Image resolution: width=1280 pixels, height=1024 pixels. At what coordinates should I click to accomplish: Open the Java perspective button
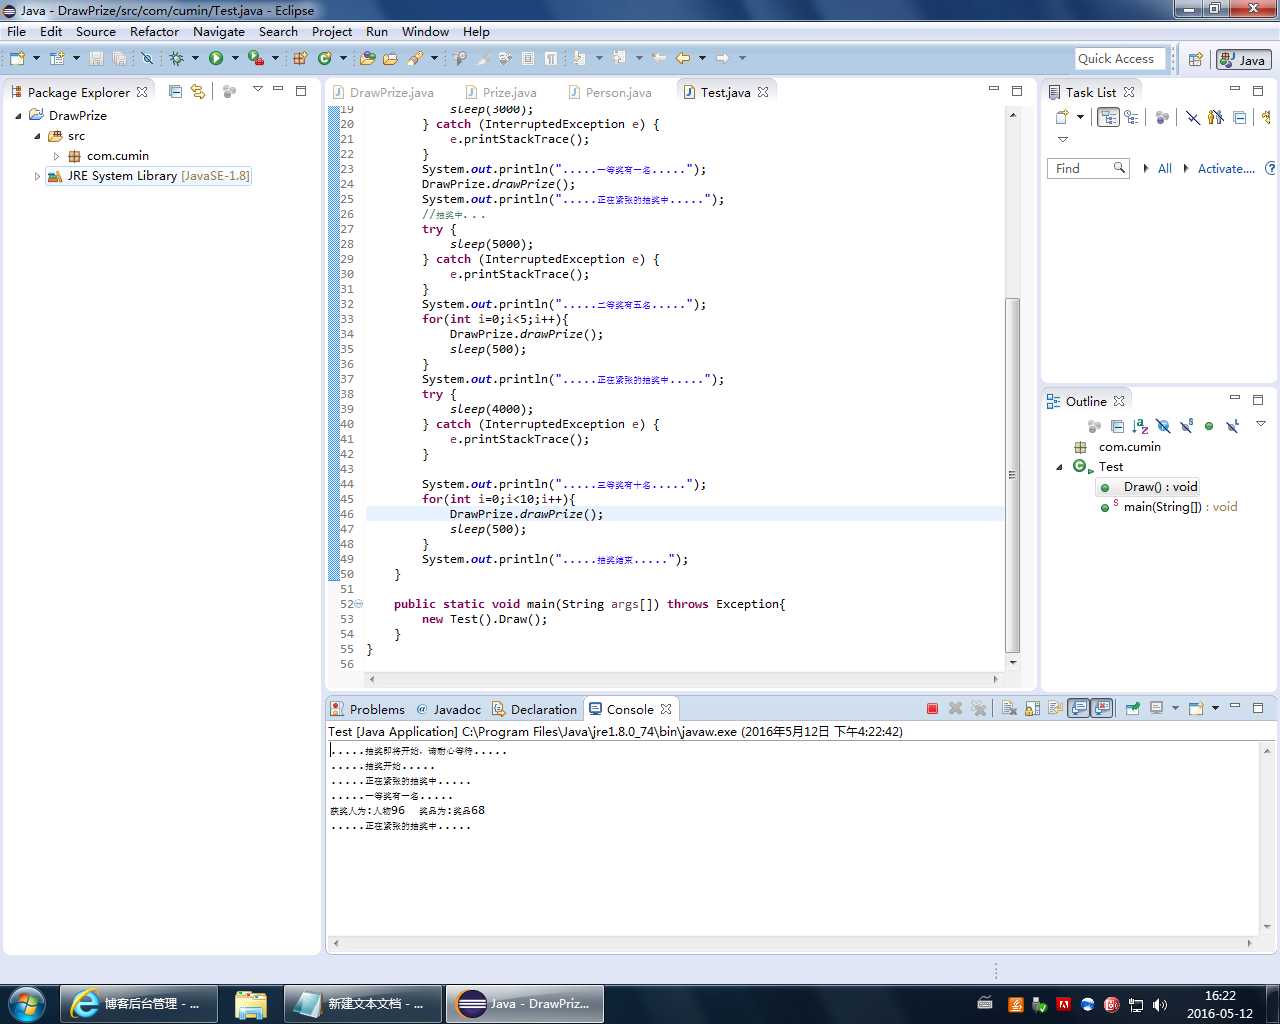[1243, 59]
